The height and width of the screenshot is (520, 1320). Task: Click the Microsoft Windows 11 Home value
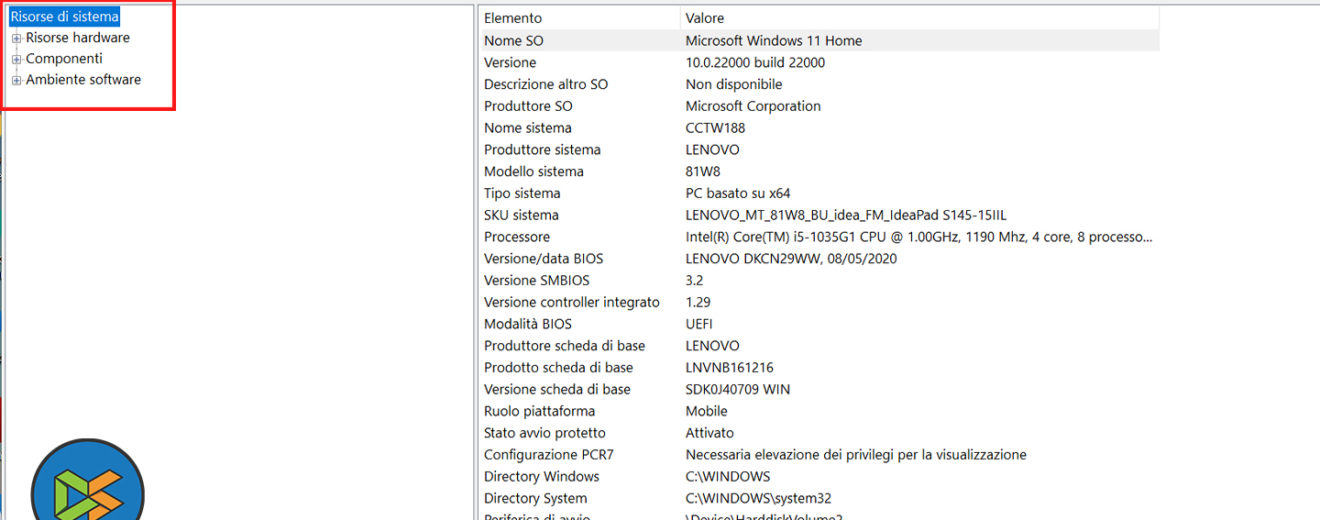point(773,41)
